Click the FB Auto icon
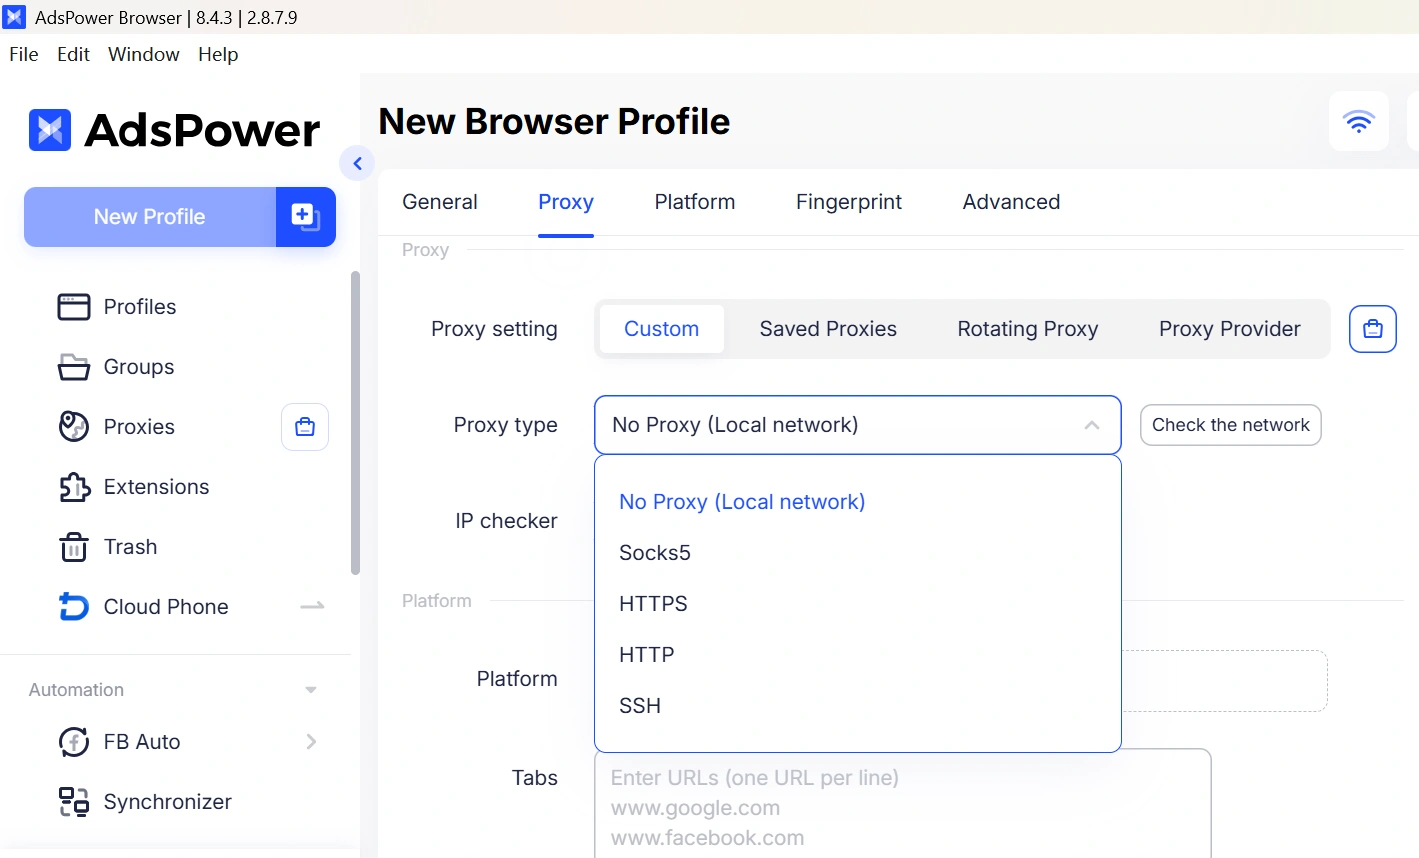Viewport: 1419px width, 858px height. click(x=74, y=742)
